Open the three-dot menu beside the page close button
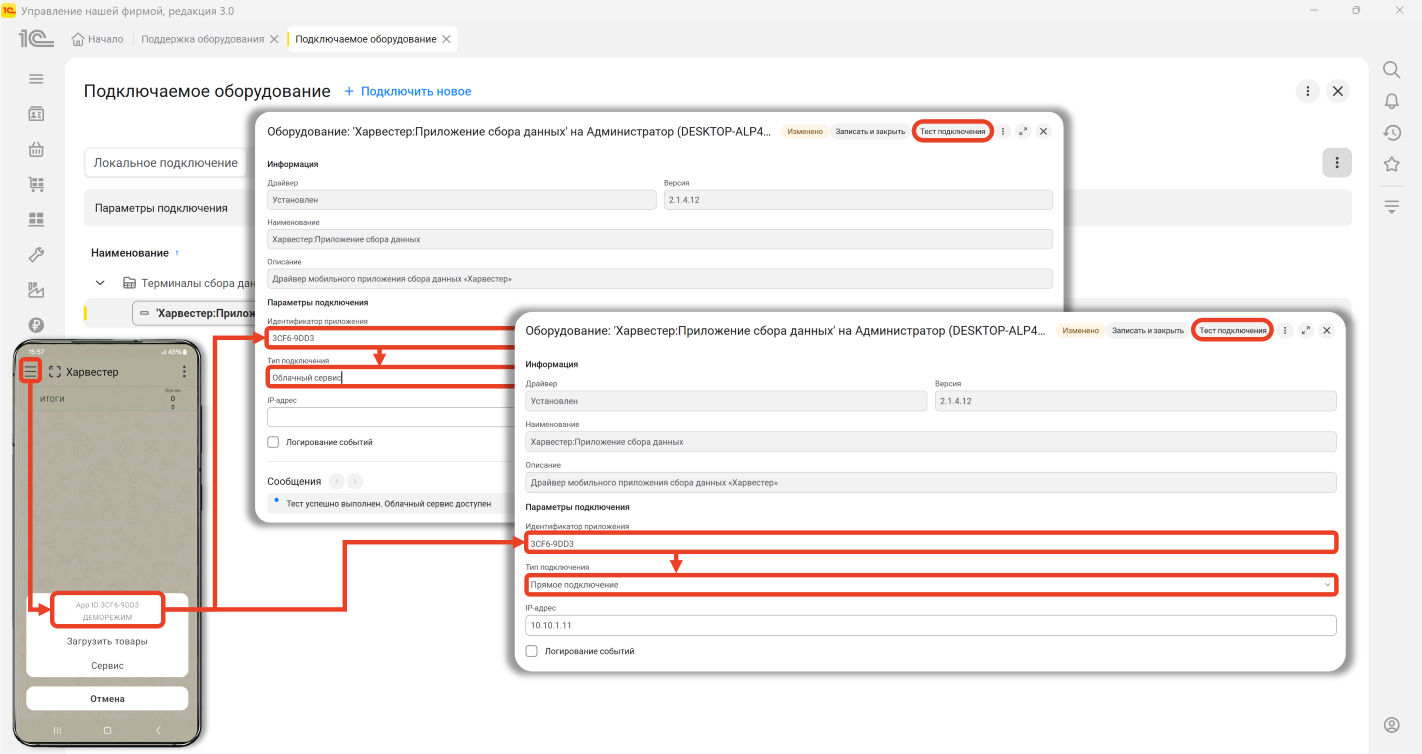Image resolution: width=1422 pixels, height=754 pixels. 1307,91
